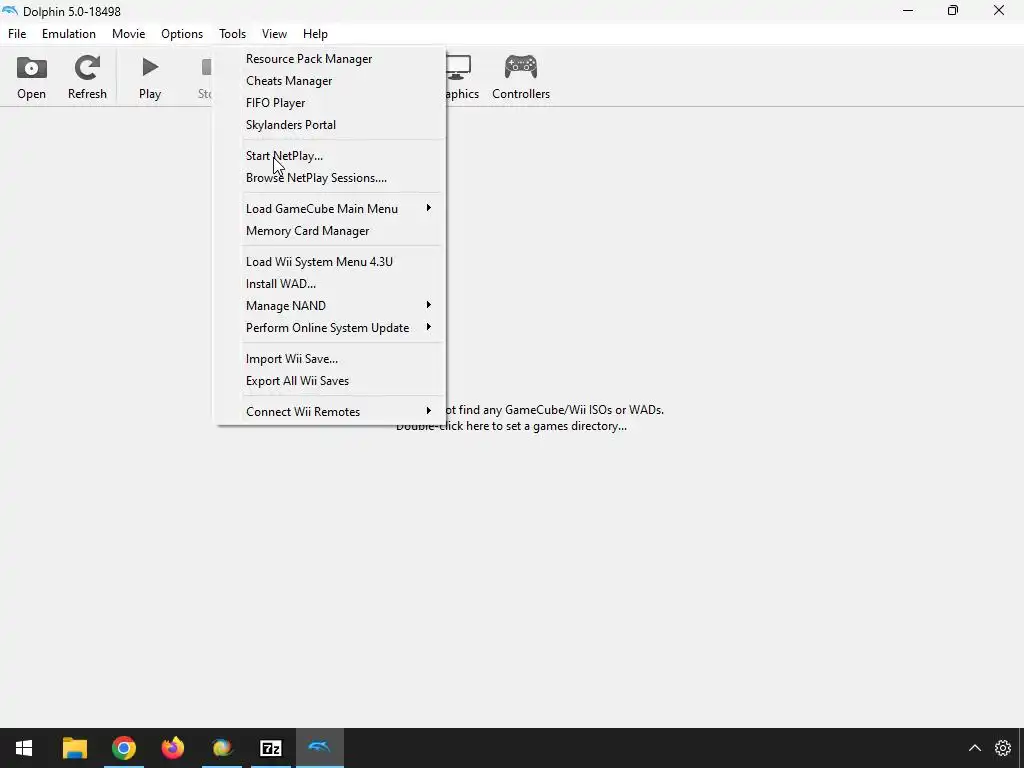Open File Explorer from taskbar
The height and width of the screenshot is (768, 1024).
tap(74, 748)
